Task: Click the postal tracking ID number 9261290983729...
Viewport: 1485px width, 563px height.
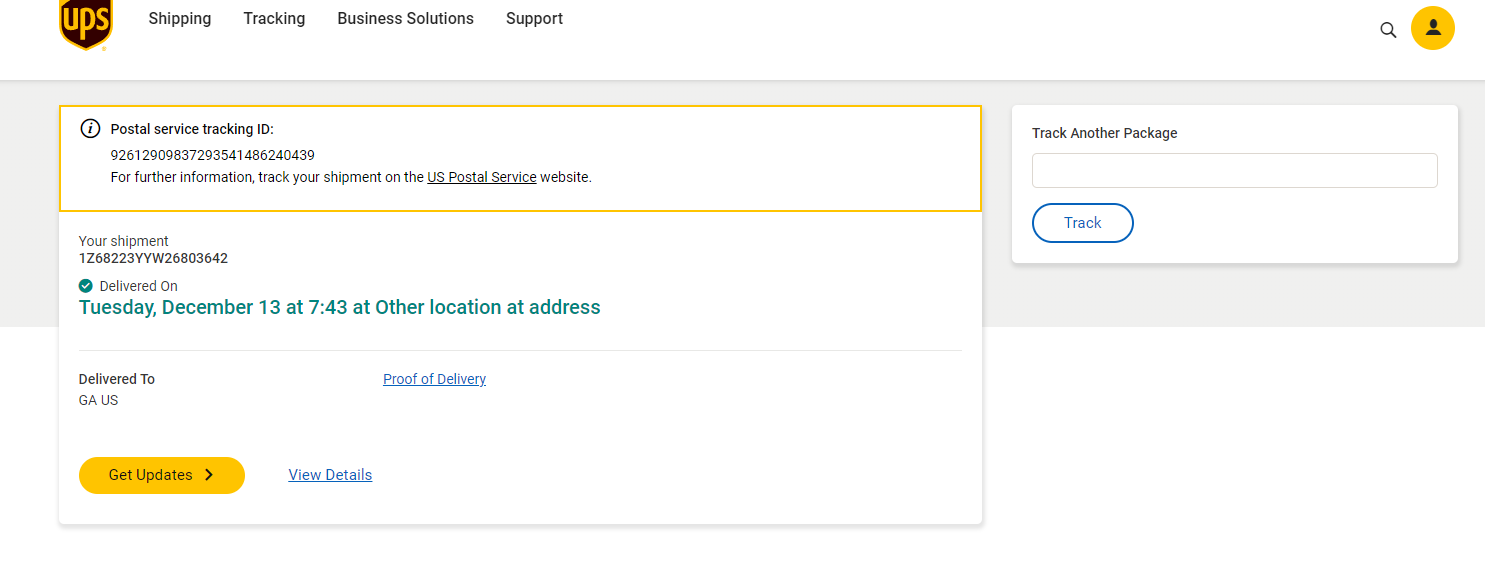Action: pyautogui.click(x=212, y=155)
